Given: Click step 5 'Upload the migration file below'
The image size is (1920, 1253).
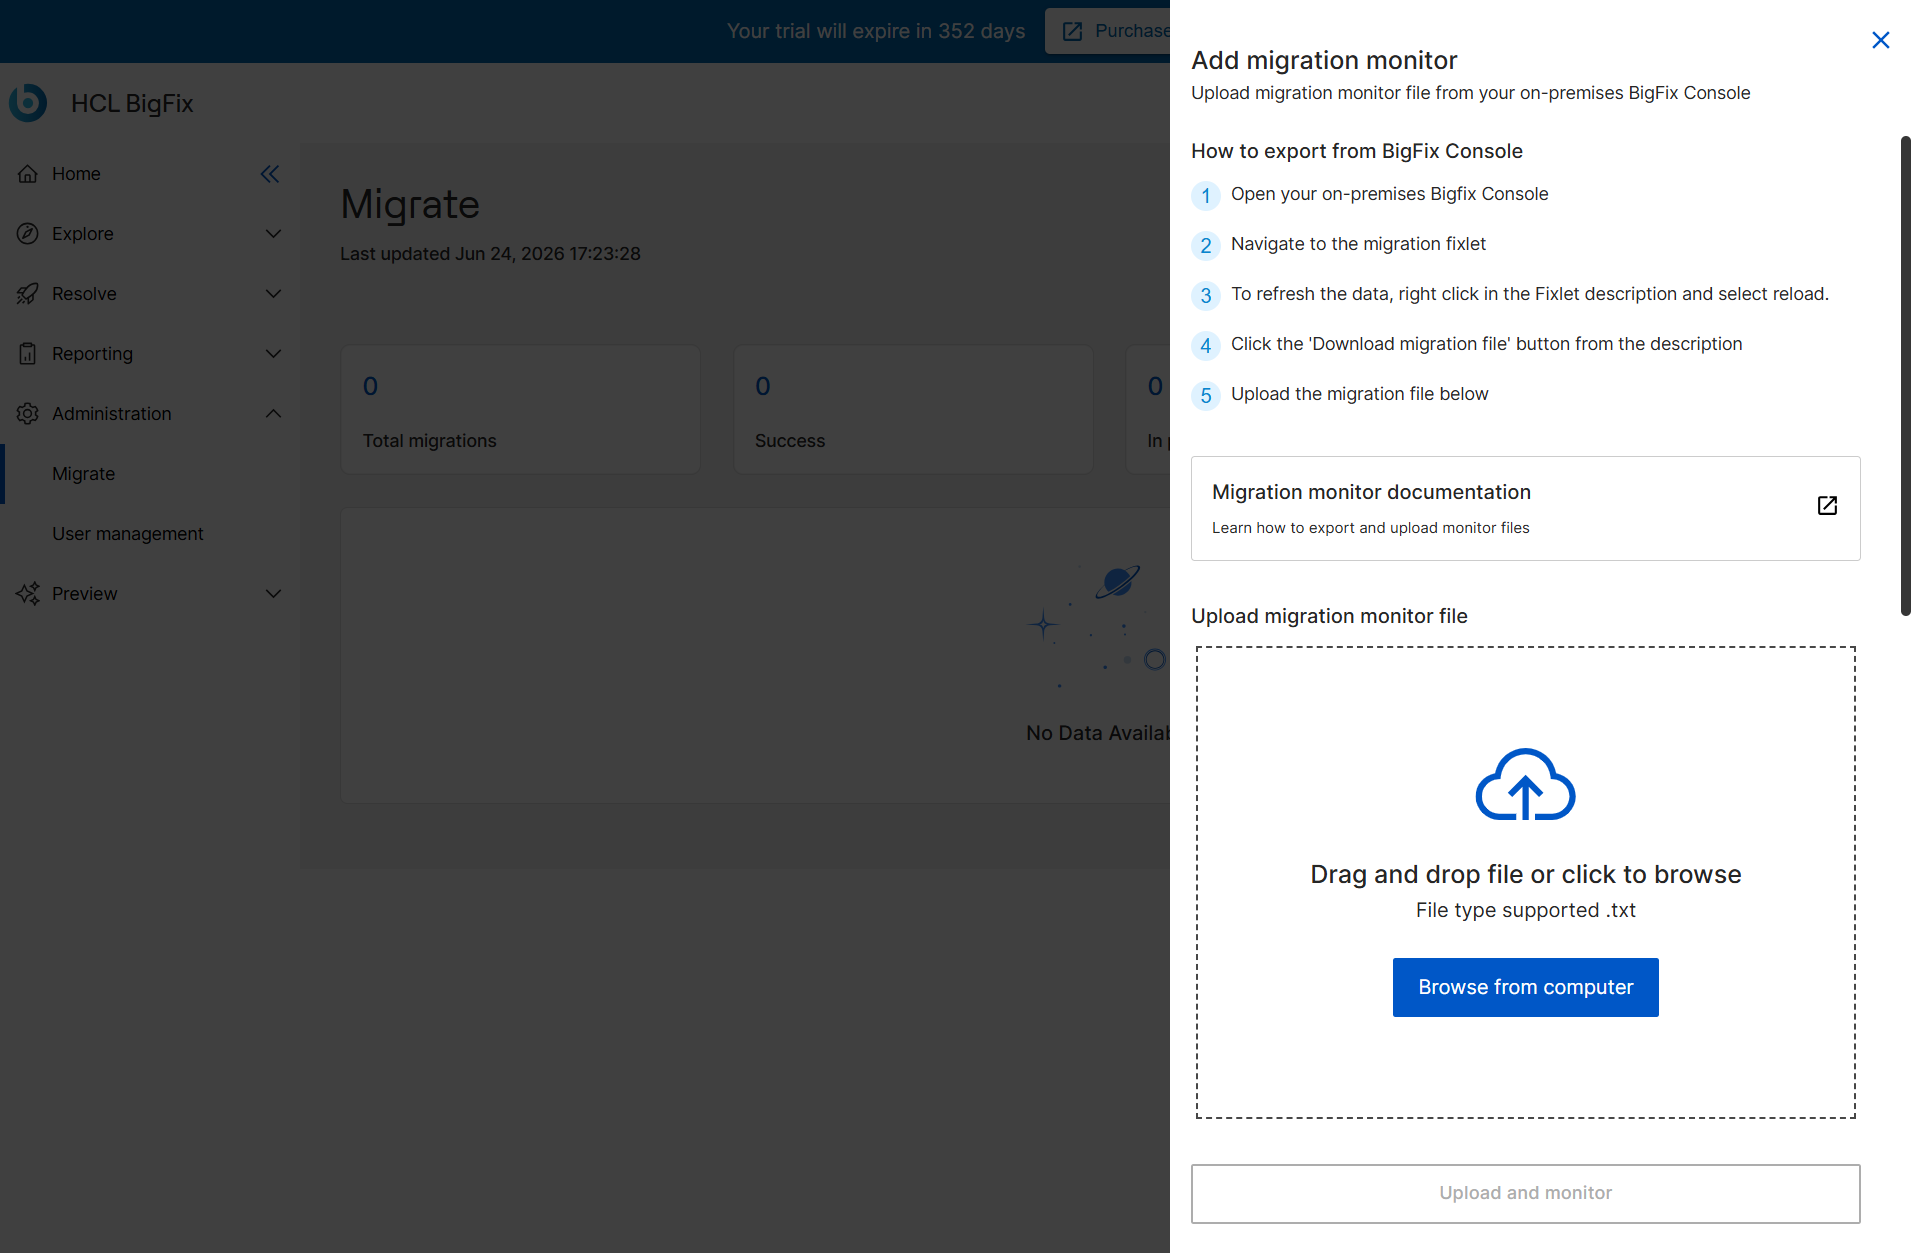Looking at the screenshot, I should (x=1359, y=394).
